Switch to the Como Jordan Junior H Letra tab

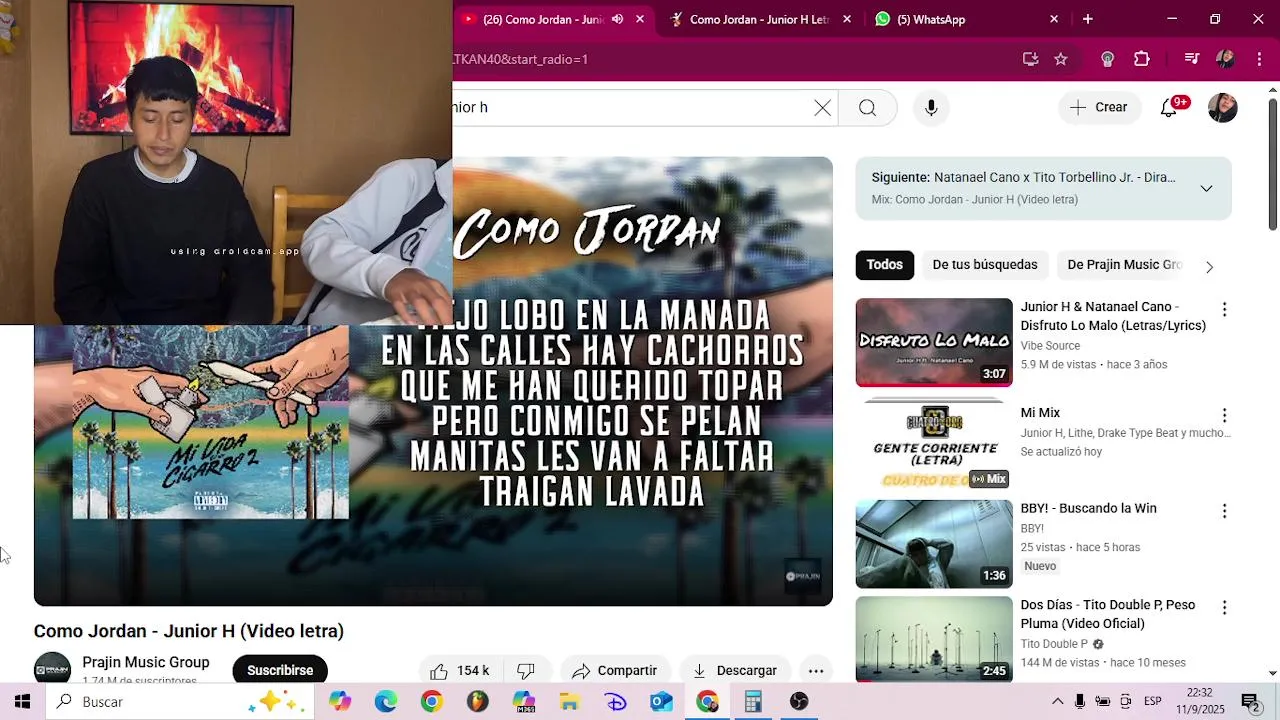(x=760, y=19)
